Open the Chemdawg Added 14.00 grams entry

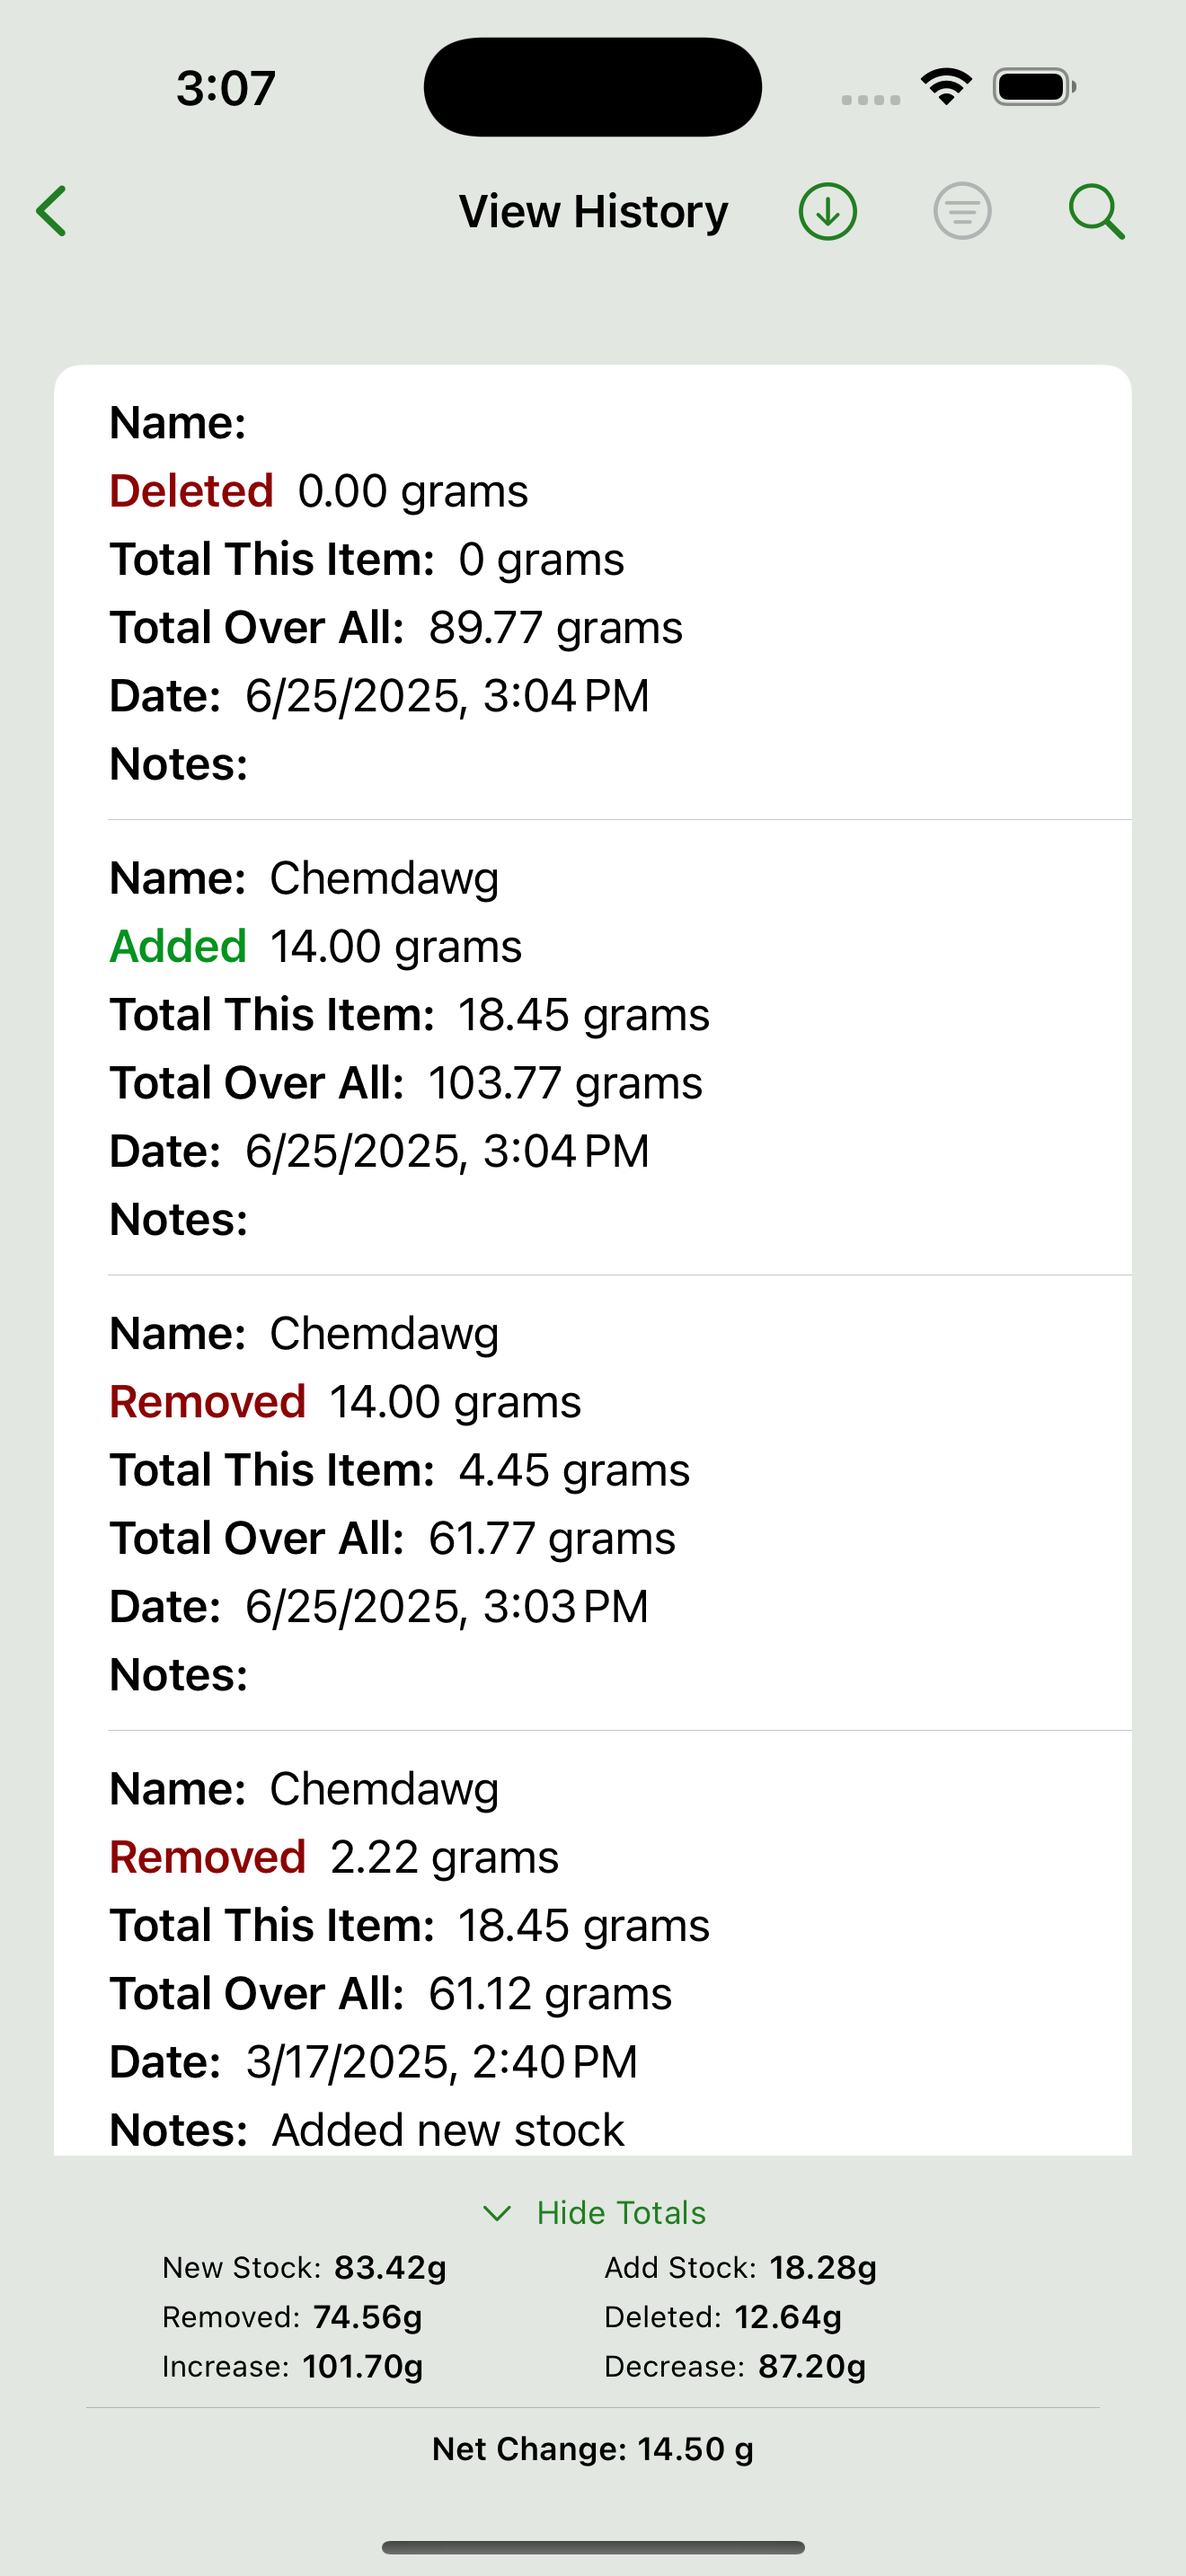[592, 1048]
